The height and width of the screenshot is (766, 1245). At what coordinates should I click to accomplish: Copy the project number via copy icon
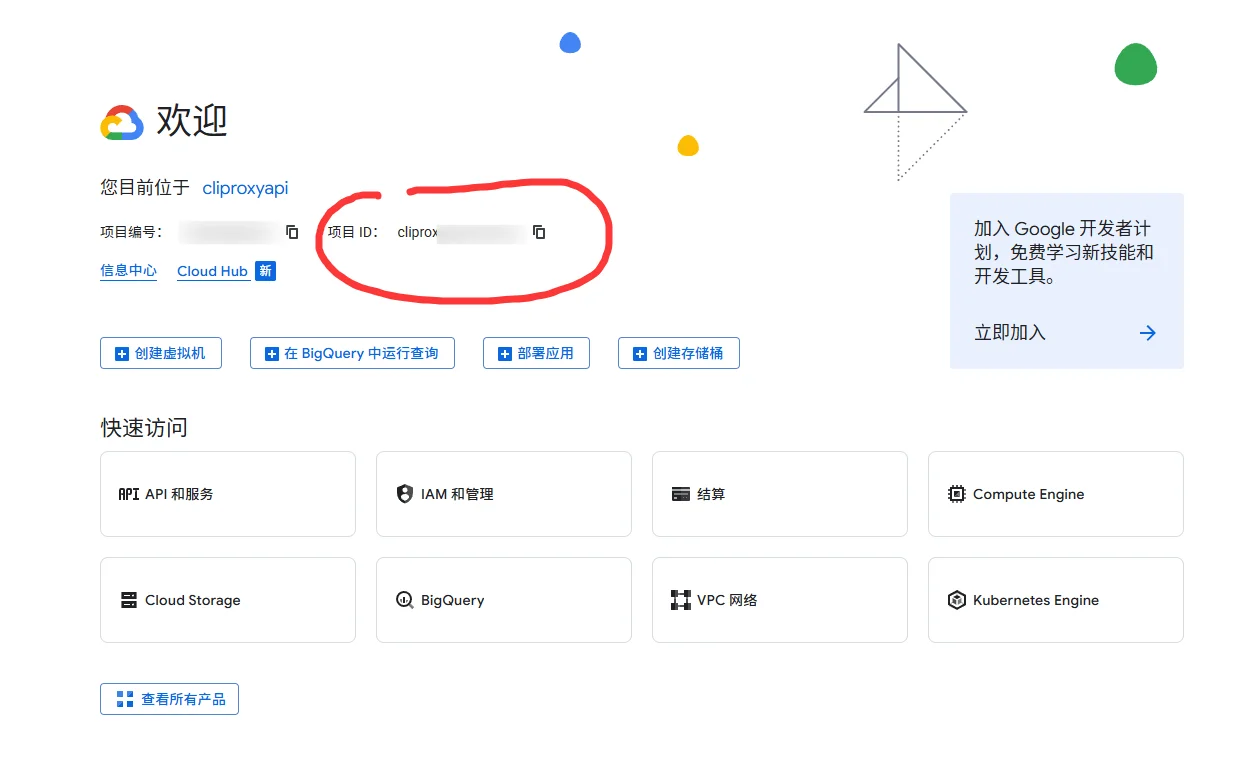coord(292,232)
